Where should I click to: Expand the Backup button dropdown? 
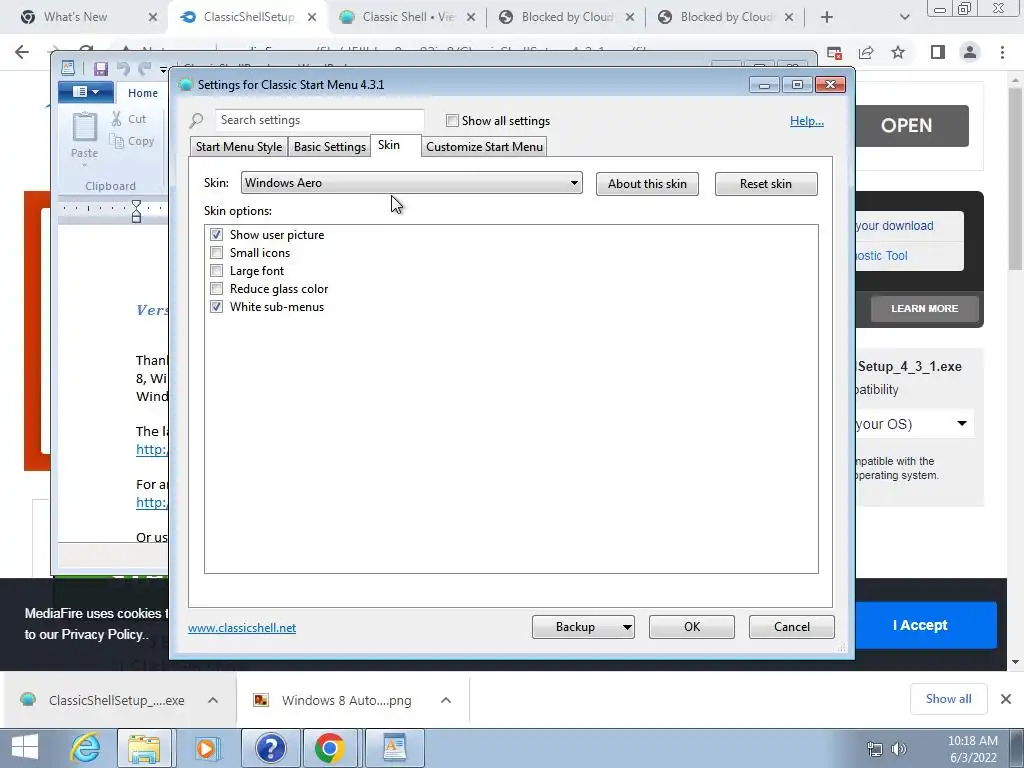(x=626, y=627)
